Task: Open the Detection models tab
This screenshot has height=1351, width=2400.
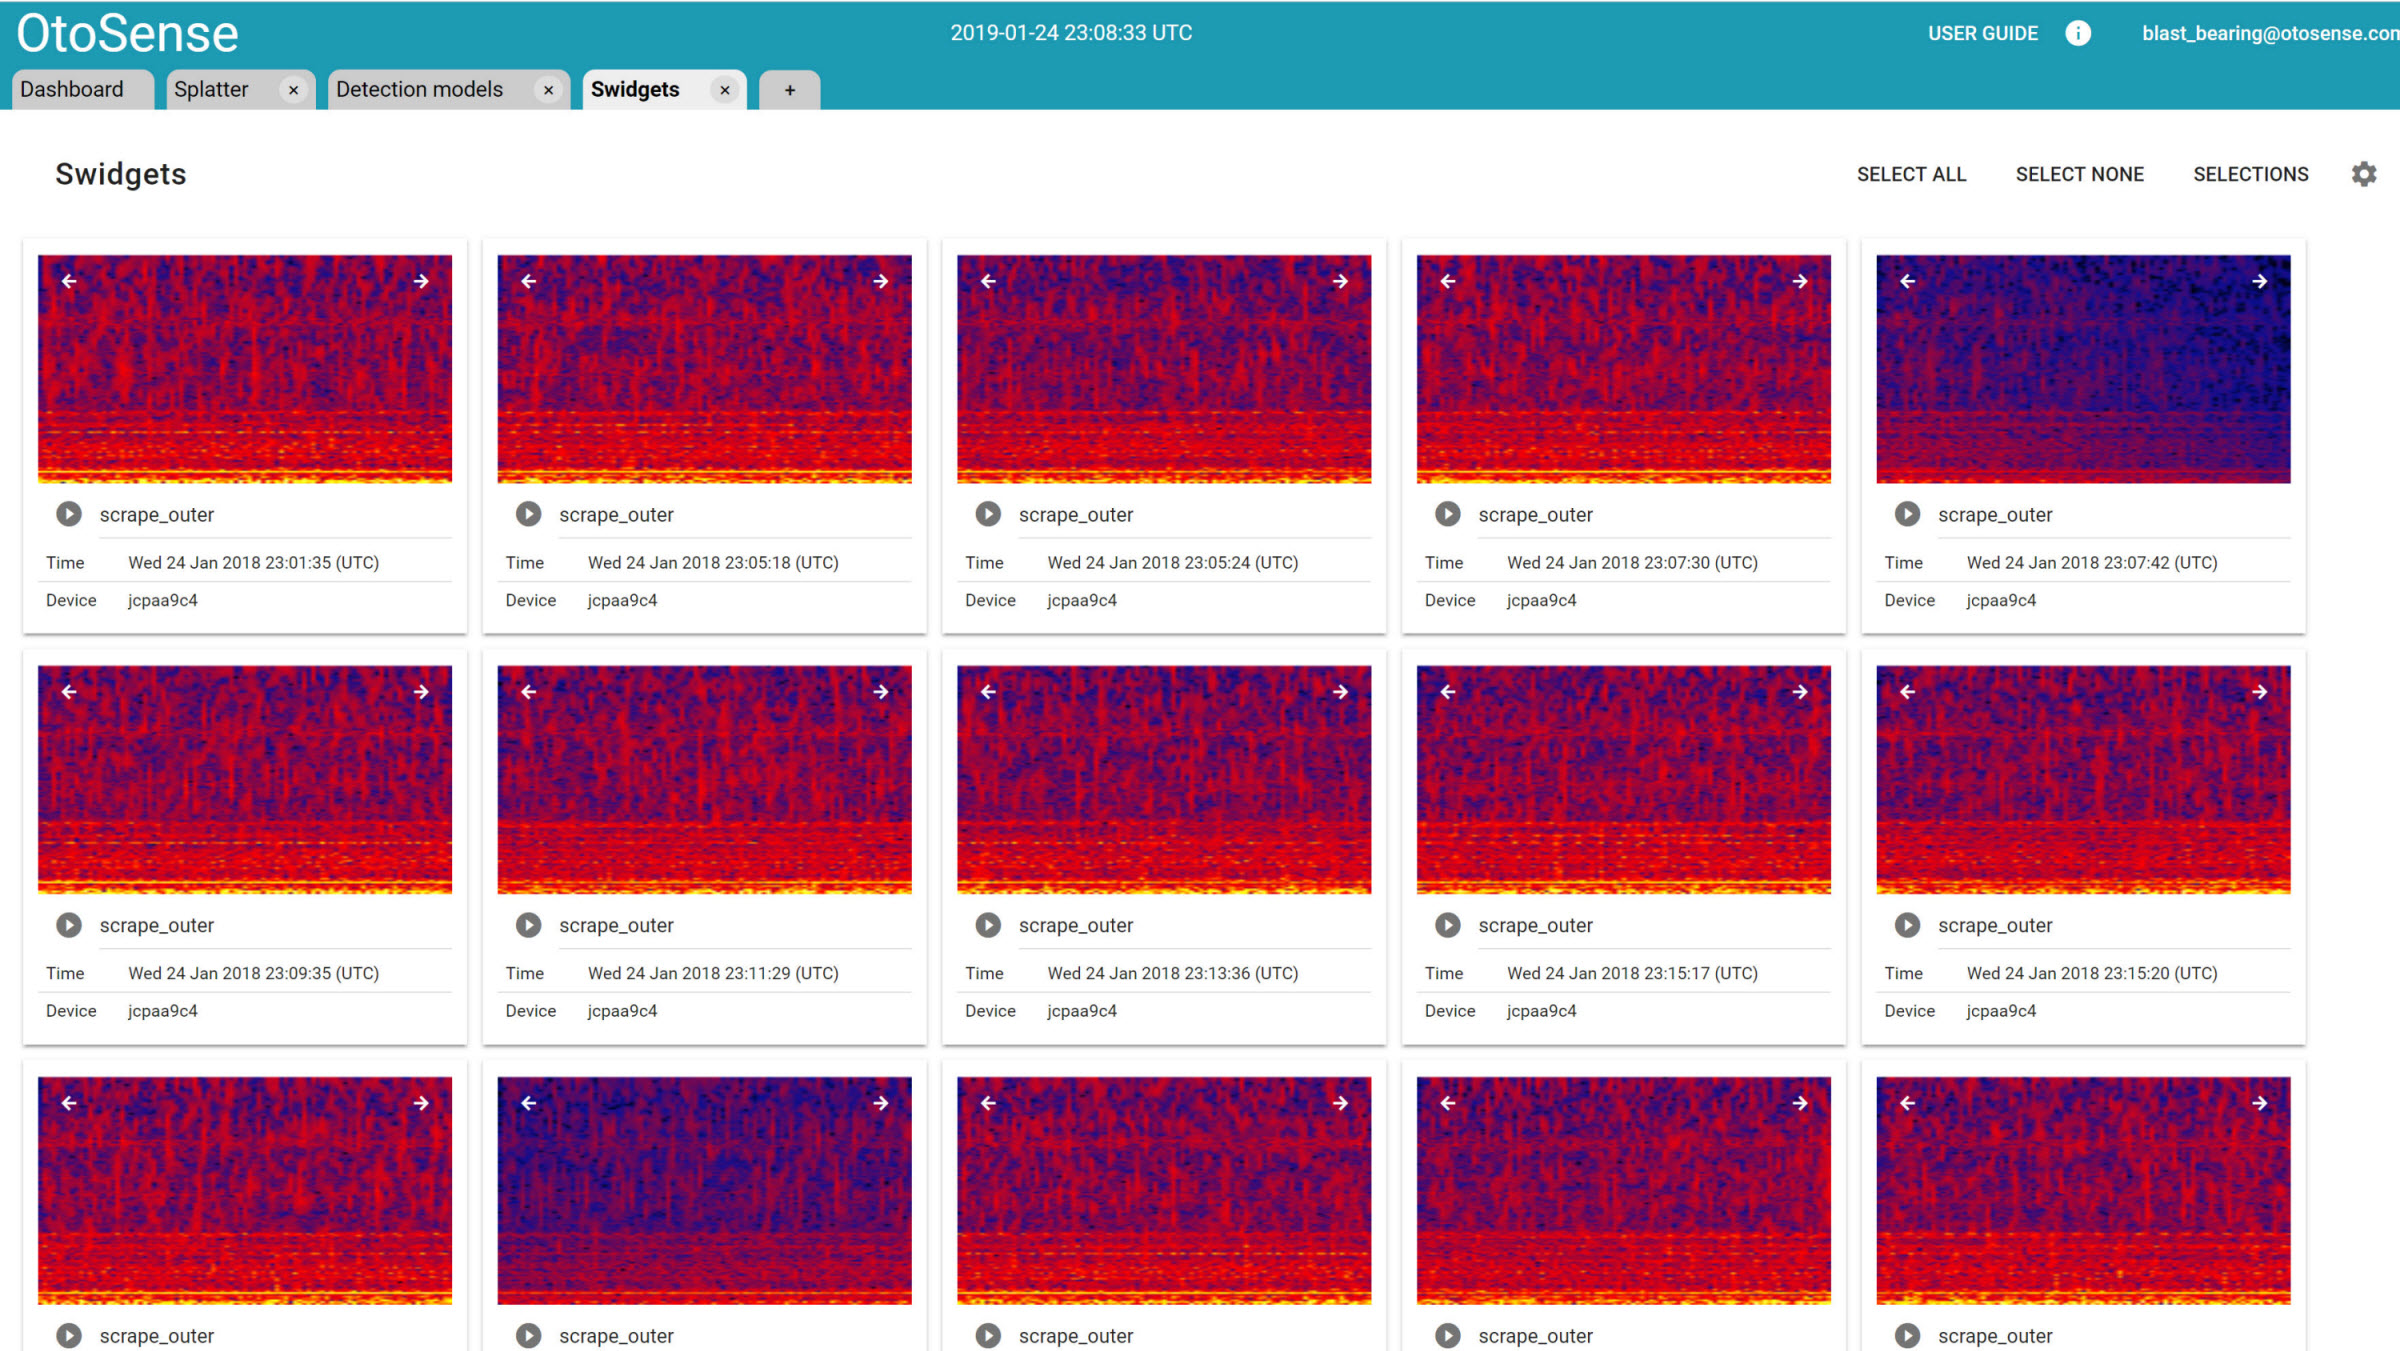Action: [x=420, y=89]
